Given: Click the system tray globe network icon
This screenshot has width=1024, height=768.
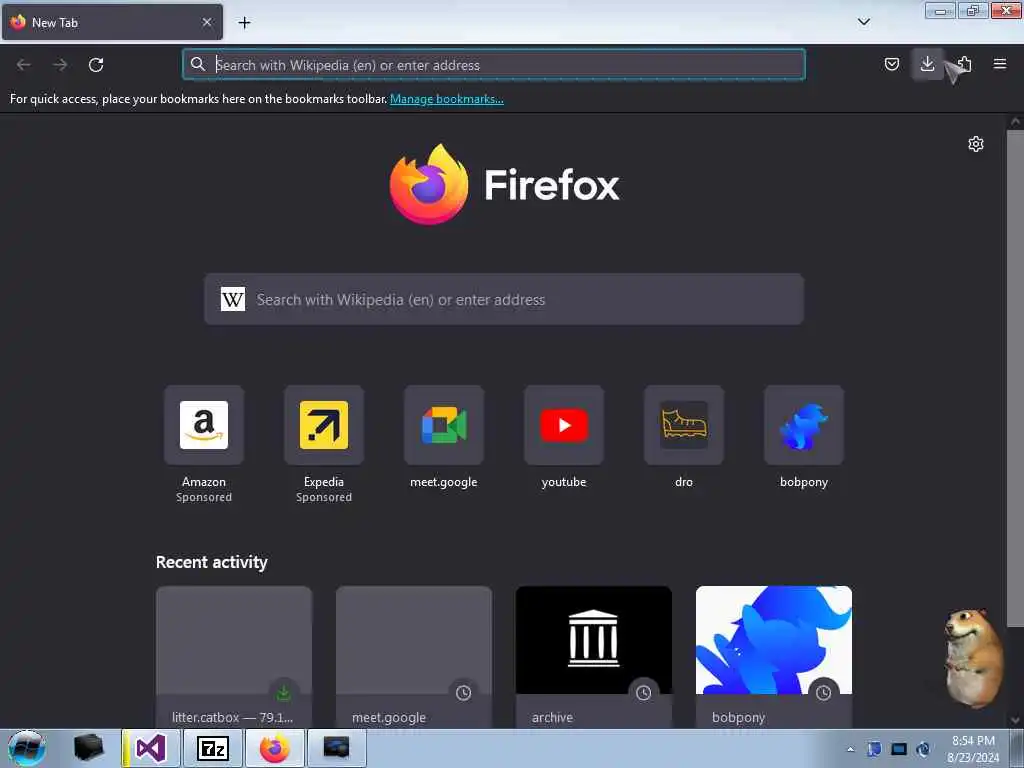Looking at the screenshot, I should pyautogui.click(x=923, y=749).
